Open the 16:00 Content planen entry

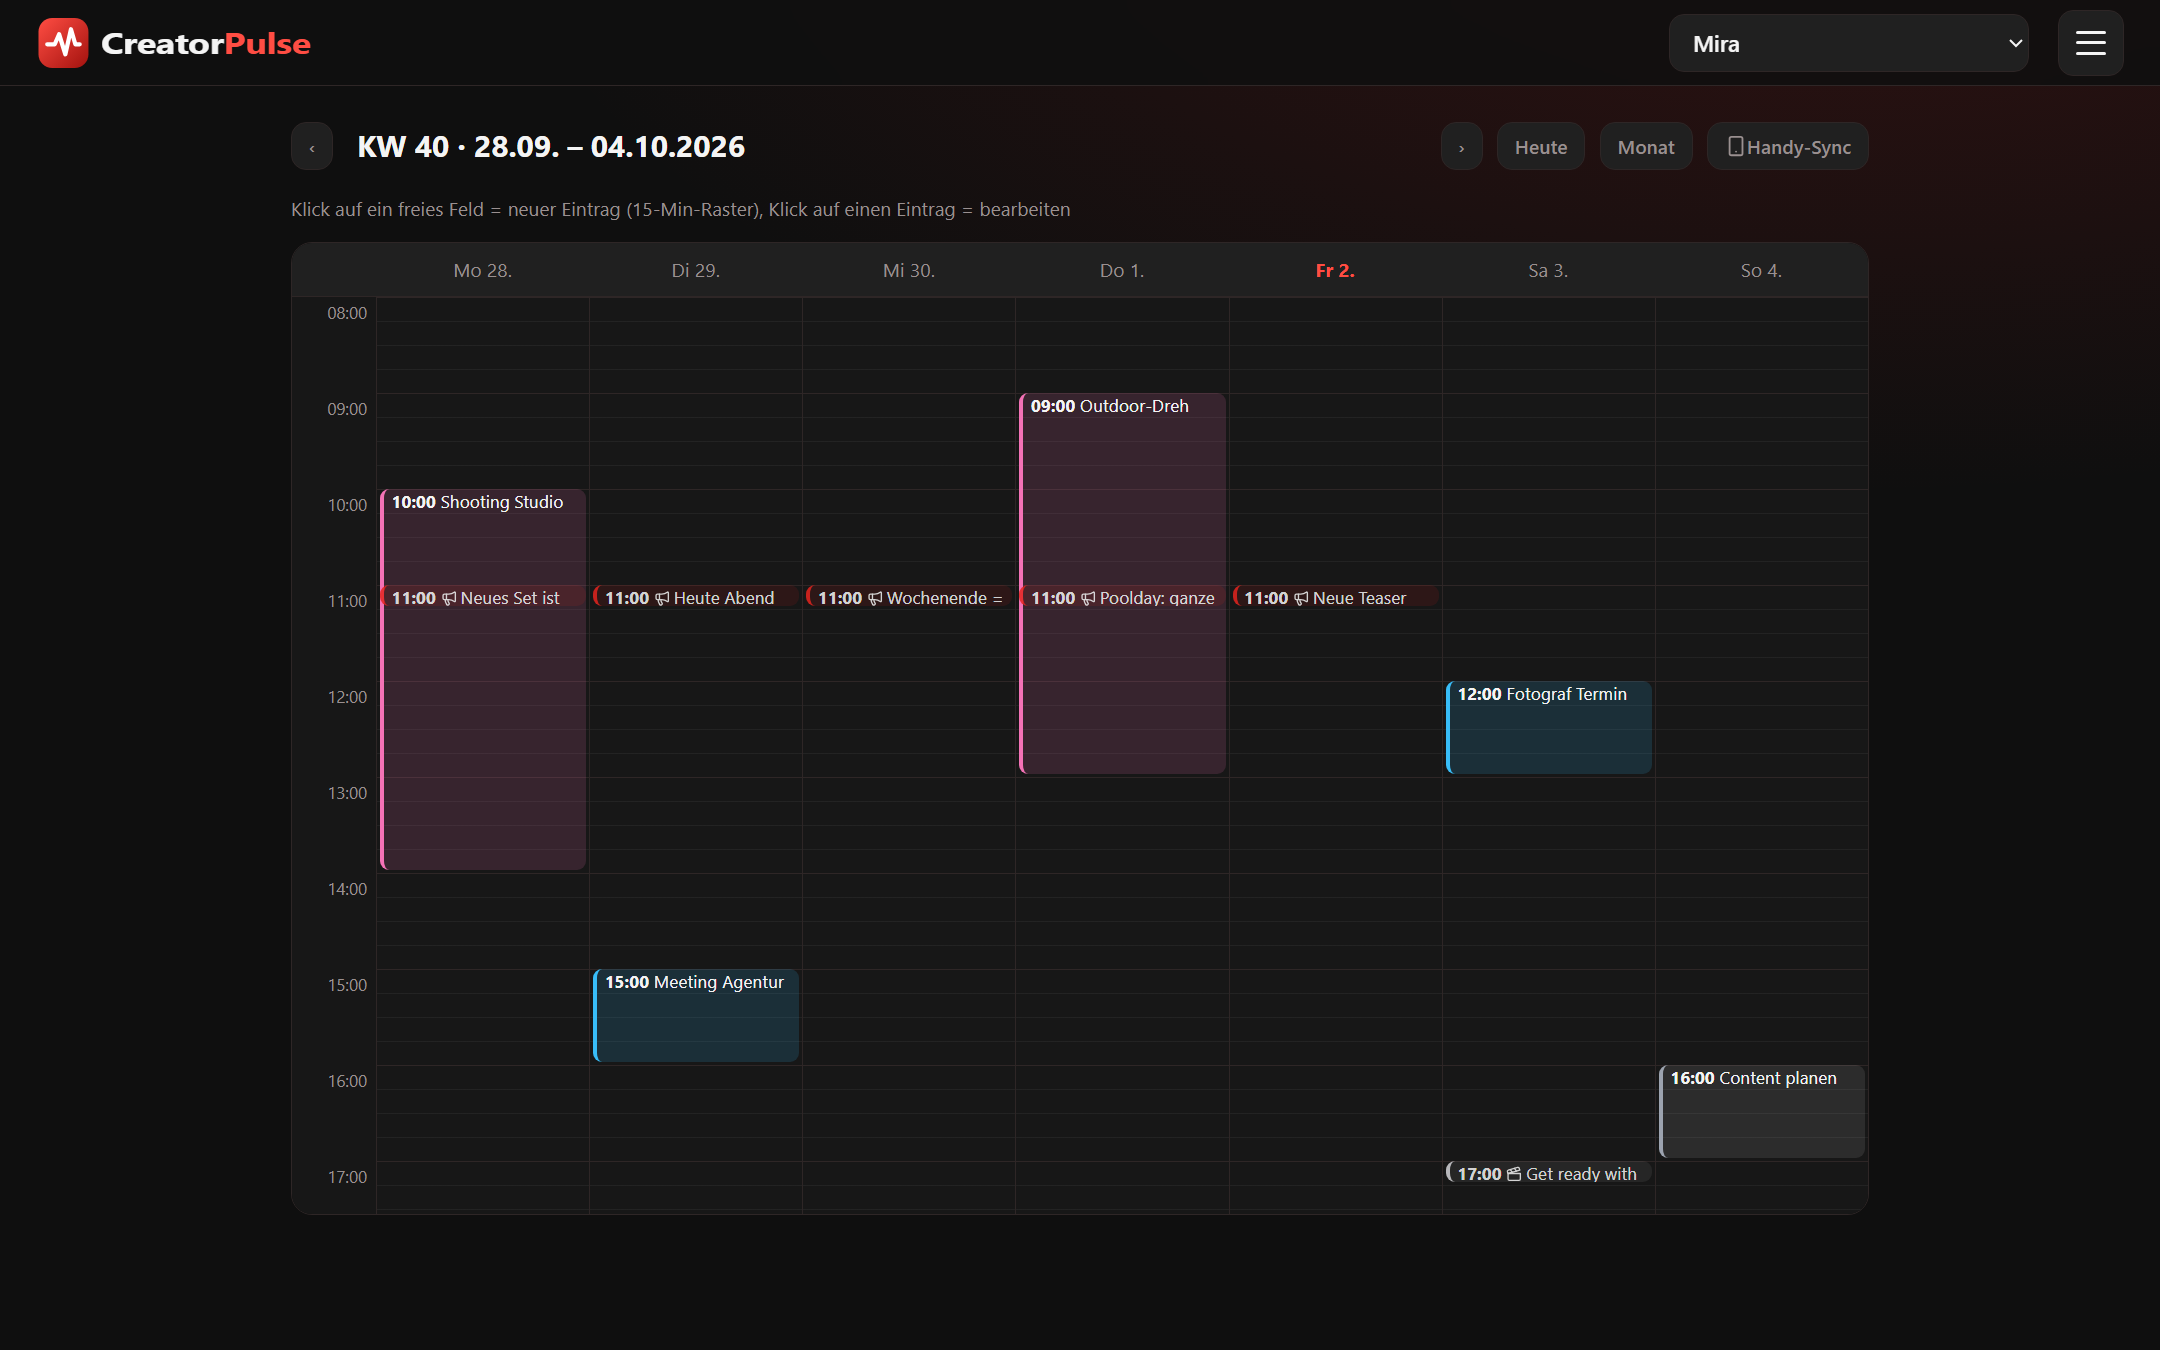coord(1761,1111)
